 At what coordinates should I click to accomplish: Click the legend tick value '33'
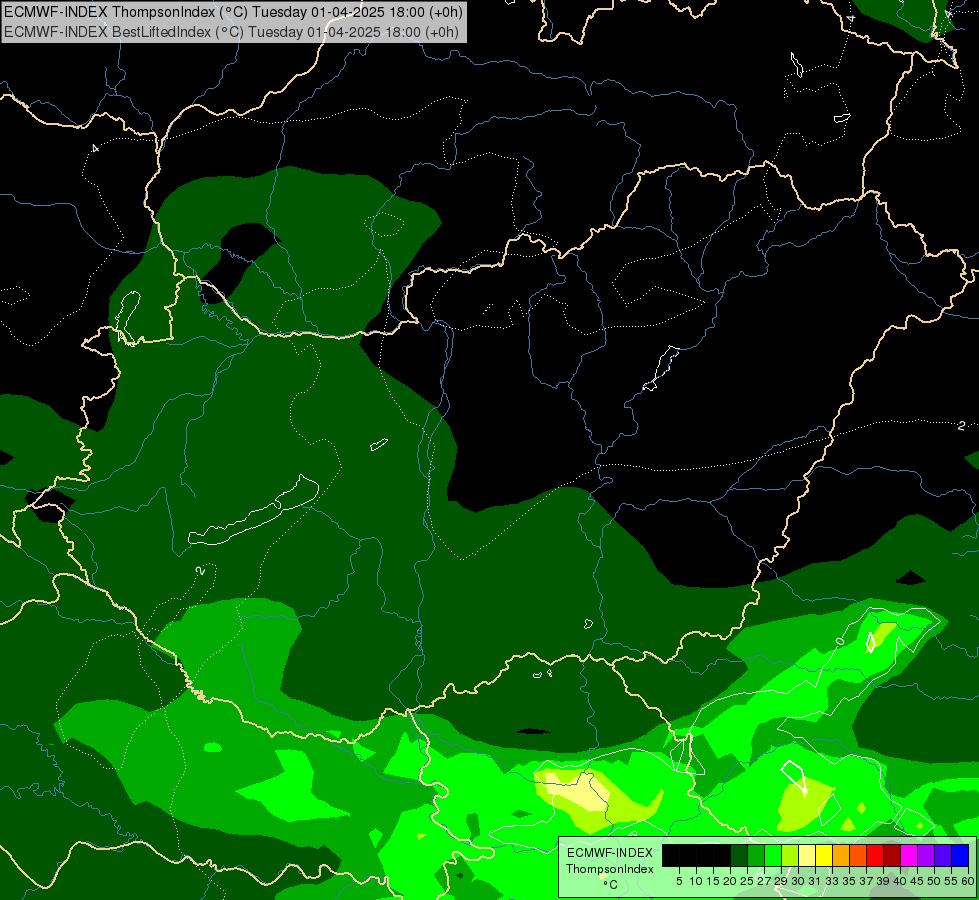832,881
